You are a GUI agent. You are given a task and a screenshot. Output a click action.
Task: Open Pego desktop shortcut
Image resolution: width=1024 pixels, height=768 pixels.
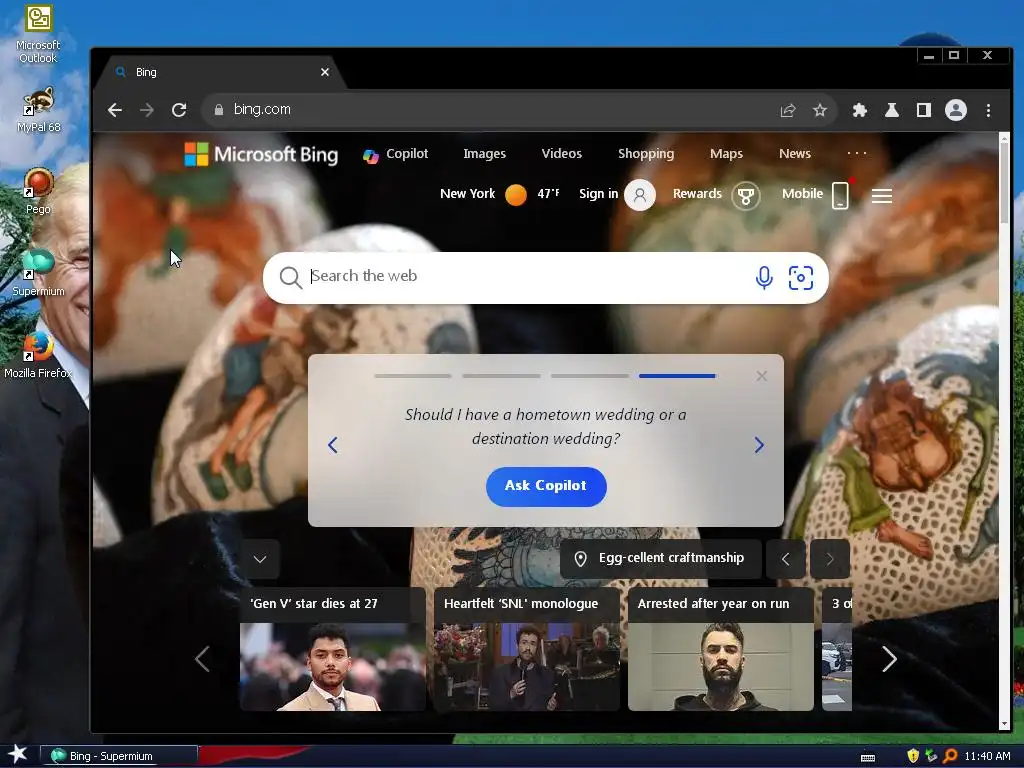click(38, 191)
